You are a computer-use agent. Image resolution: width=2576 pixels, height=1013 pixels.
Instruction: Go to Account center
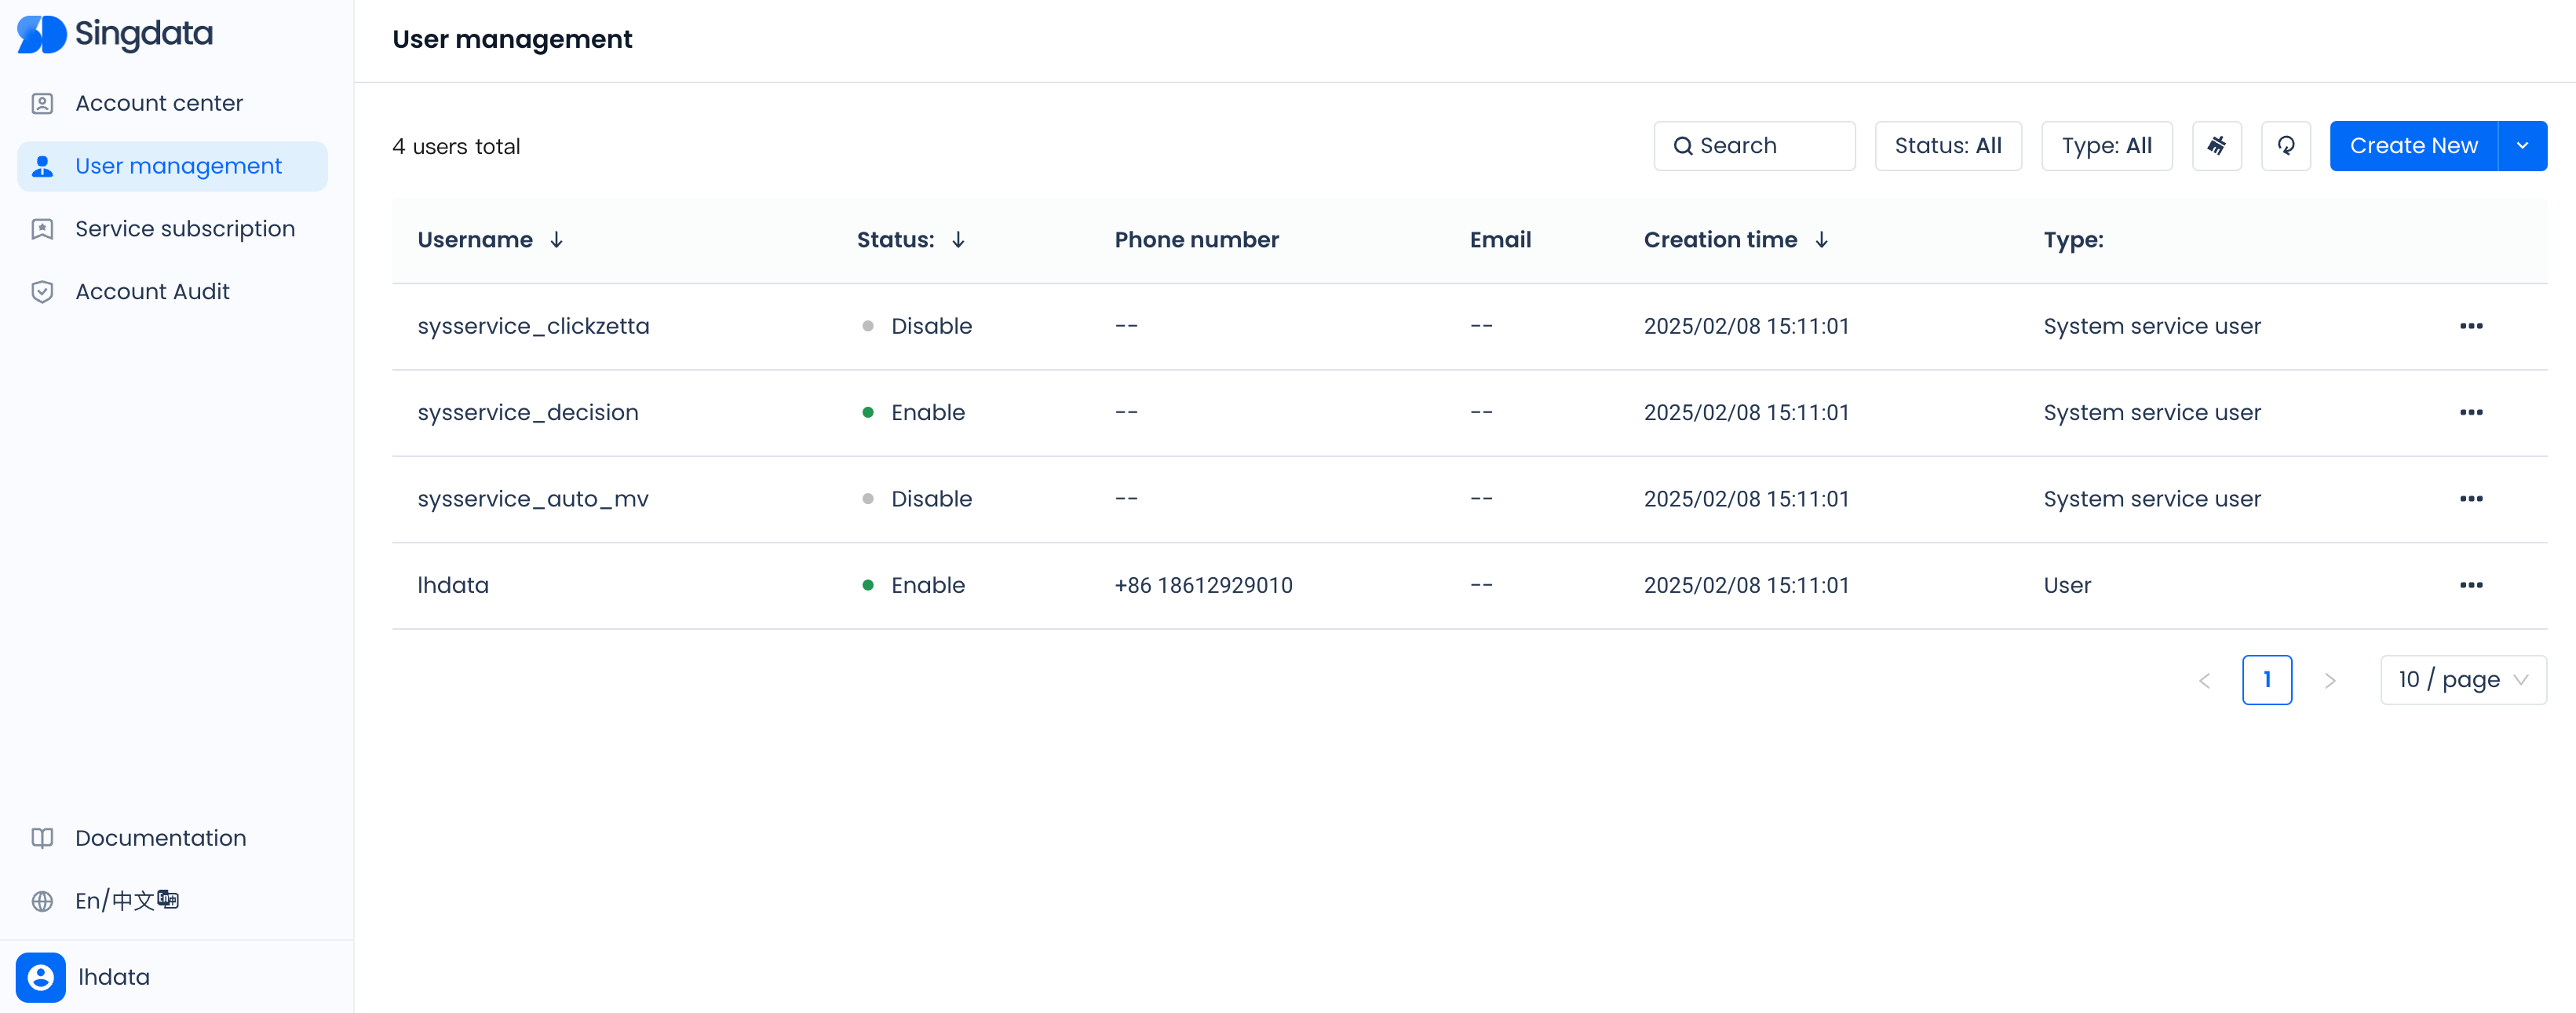pyautogui.click(x=159, y=103)
